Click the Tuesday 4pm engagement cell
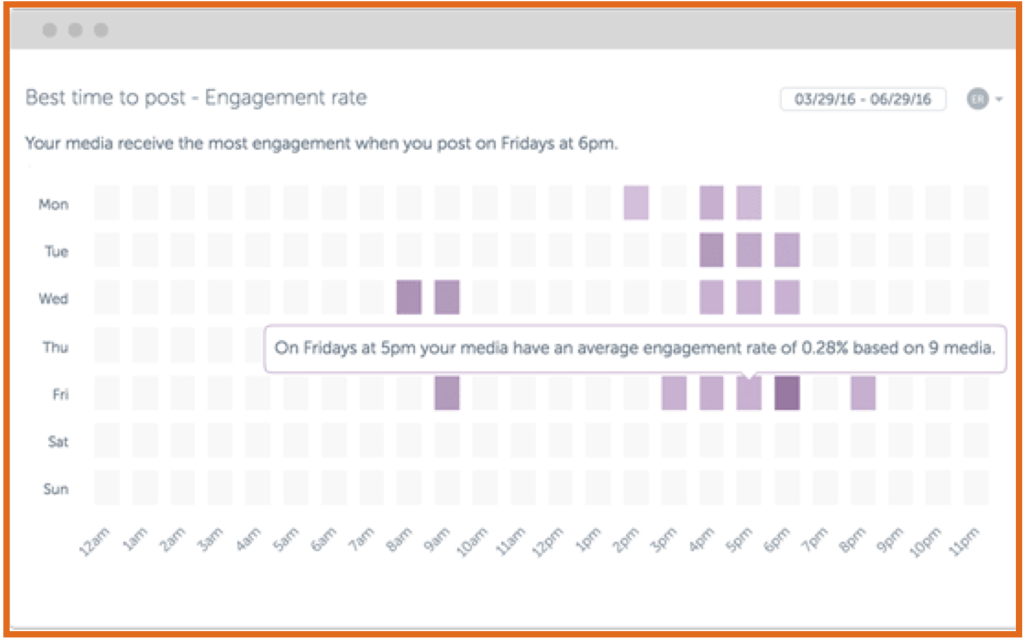The image size is (1024, 640). [711, 250]
